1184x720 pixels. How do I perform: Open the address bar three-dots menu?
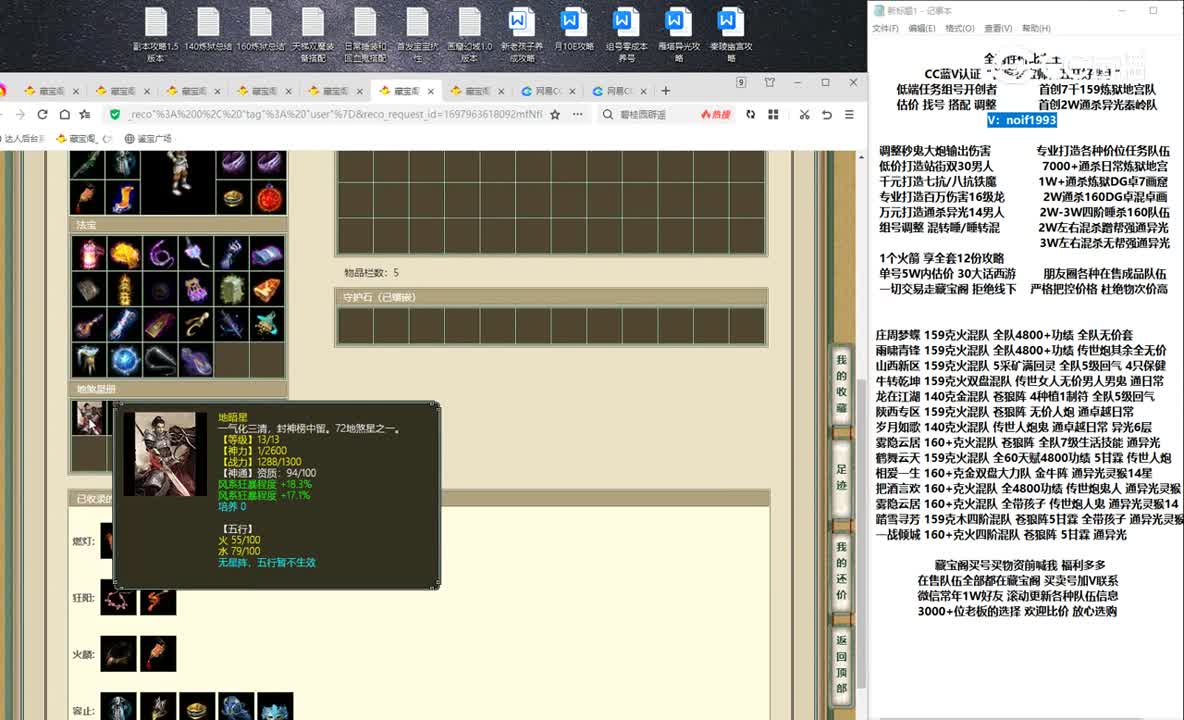click(578, 114)
